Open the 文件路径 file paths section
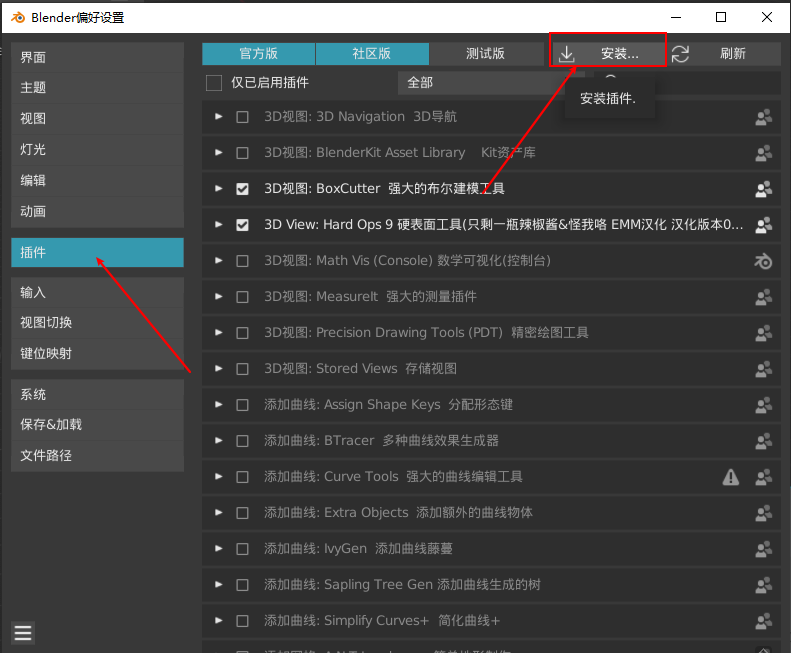 [x=97, y=456]
